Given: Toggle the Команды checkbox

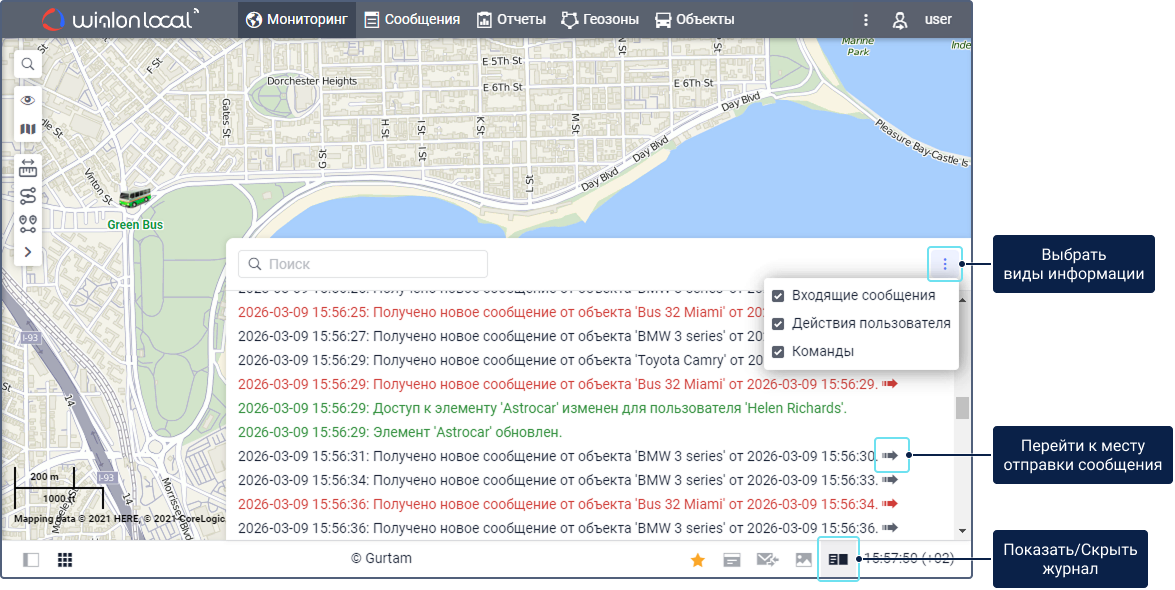Looking at the screenshot, I should 778,352.
